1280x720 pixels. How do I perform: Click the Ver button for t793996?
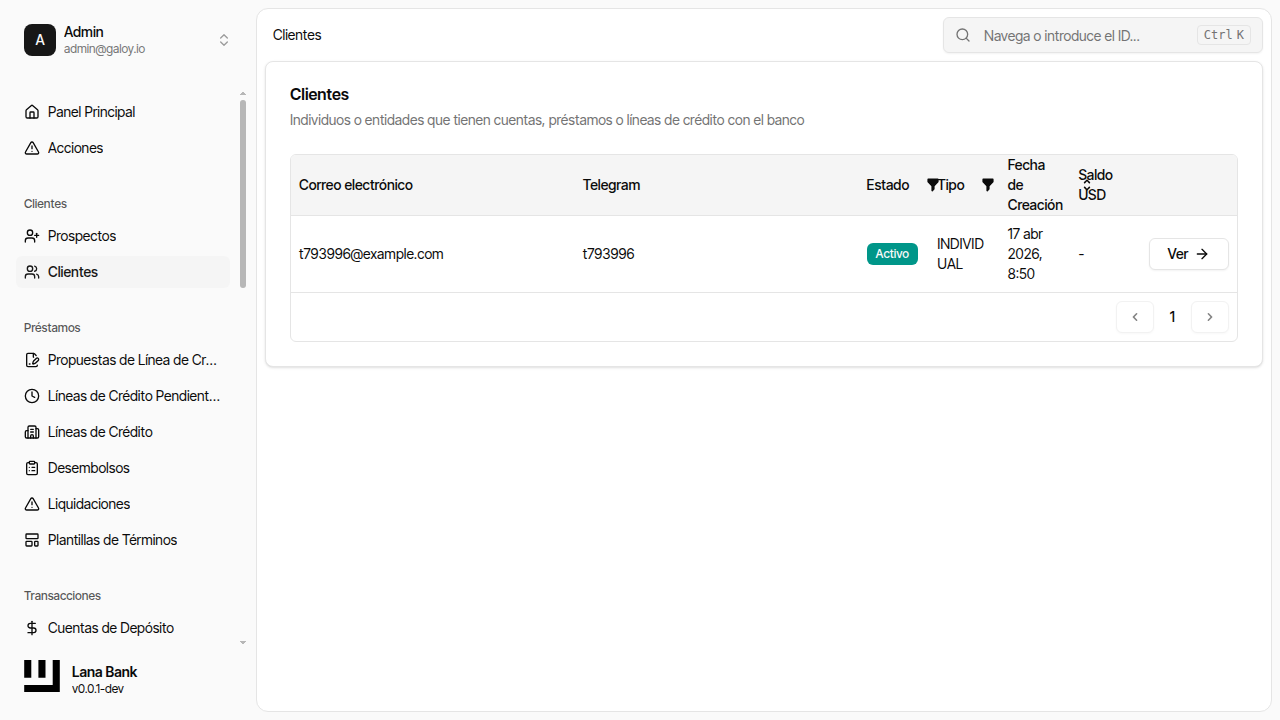(1188, 254)
